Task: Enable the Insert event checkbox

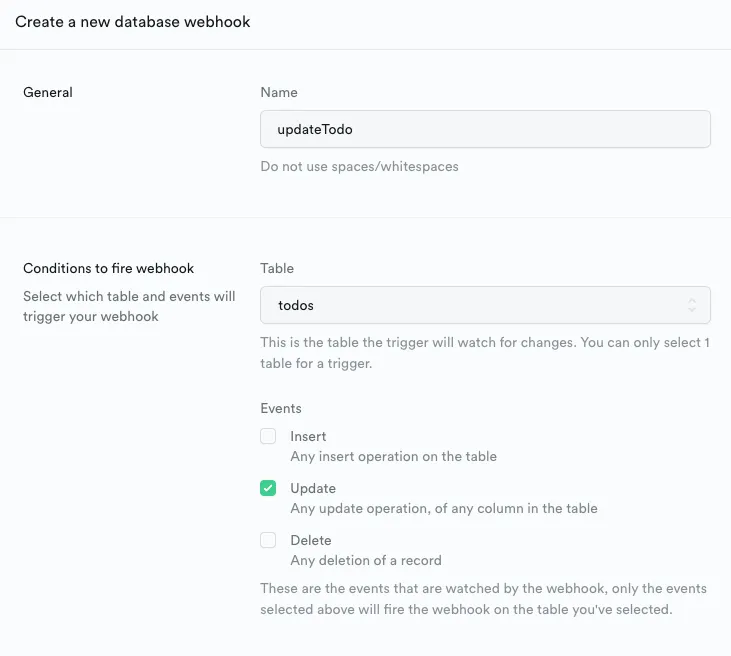Action: tap(268, 436)
